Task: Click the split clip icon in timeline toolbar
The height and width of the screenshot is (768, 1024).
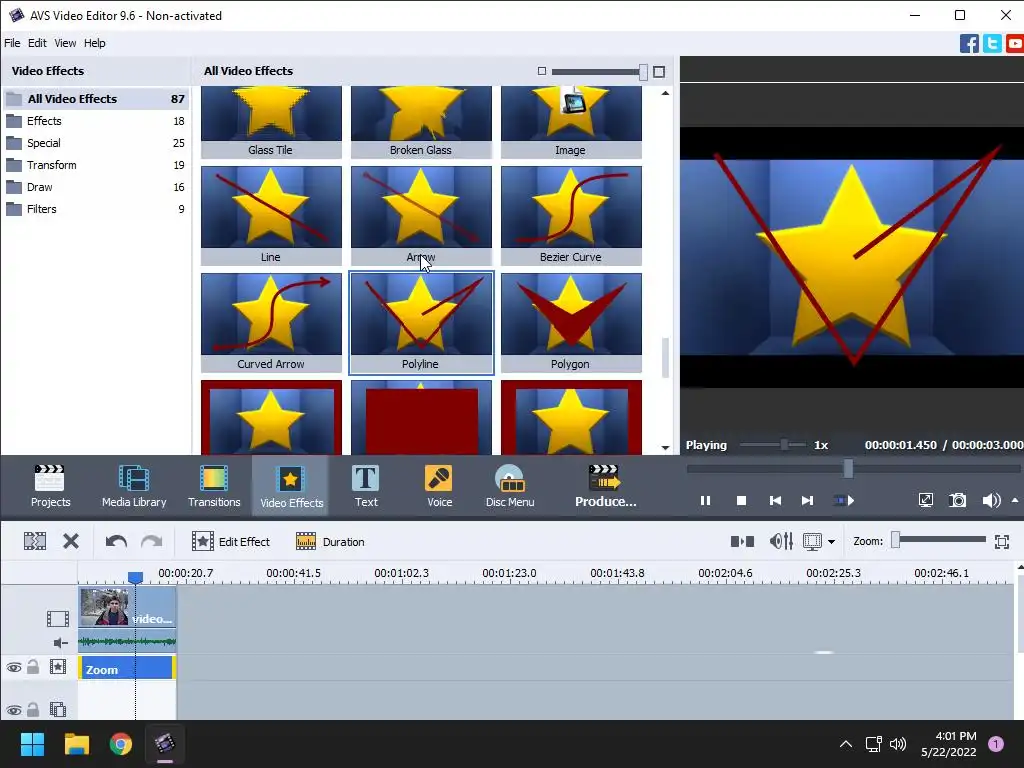Action: 35,541
